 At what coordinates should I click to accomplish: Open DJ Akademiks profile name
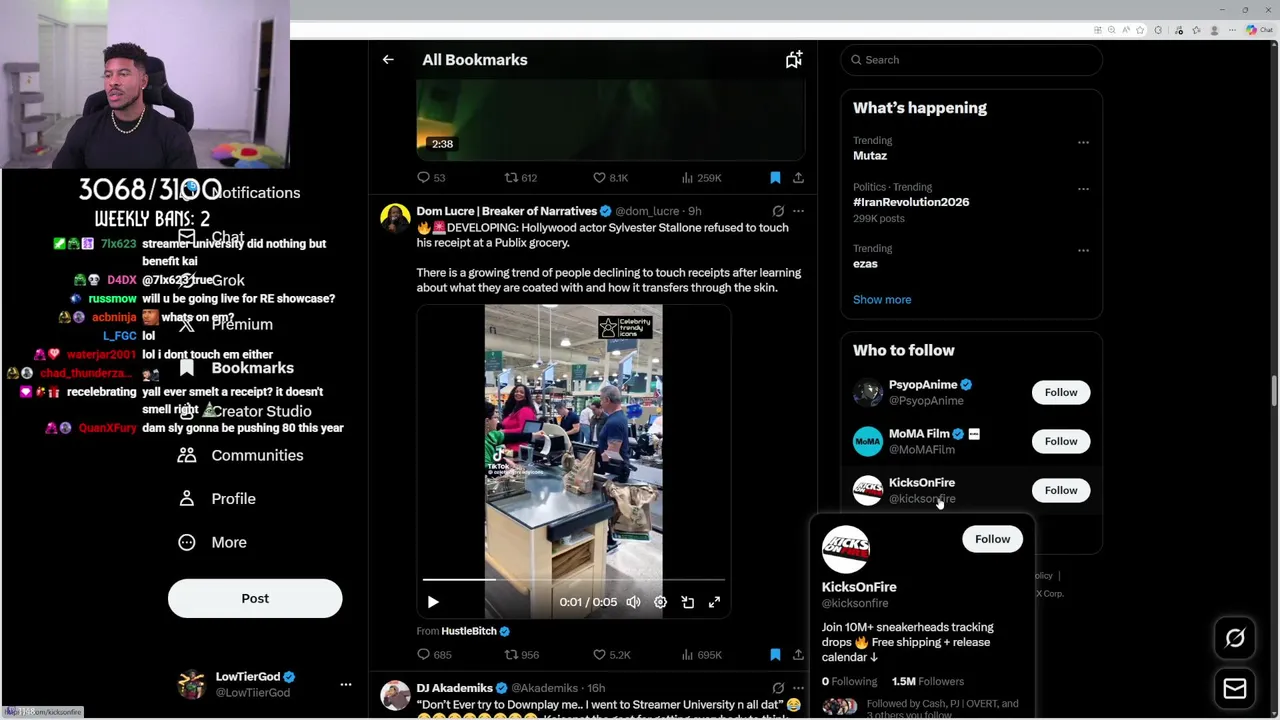pos(454,688)
